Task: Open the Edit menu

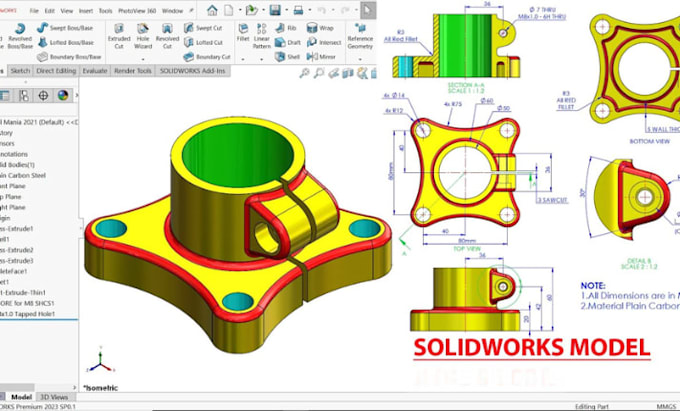Action: point(49,11)
